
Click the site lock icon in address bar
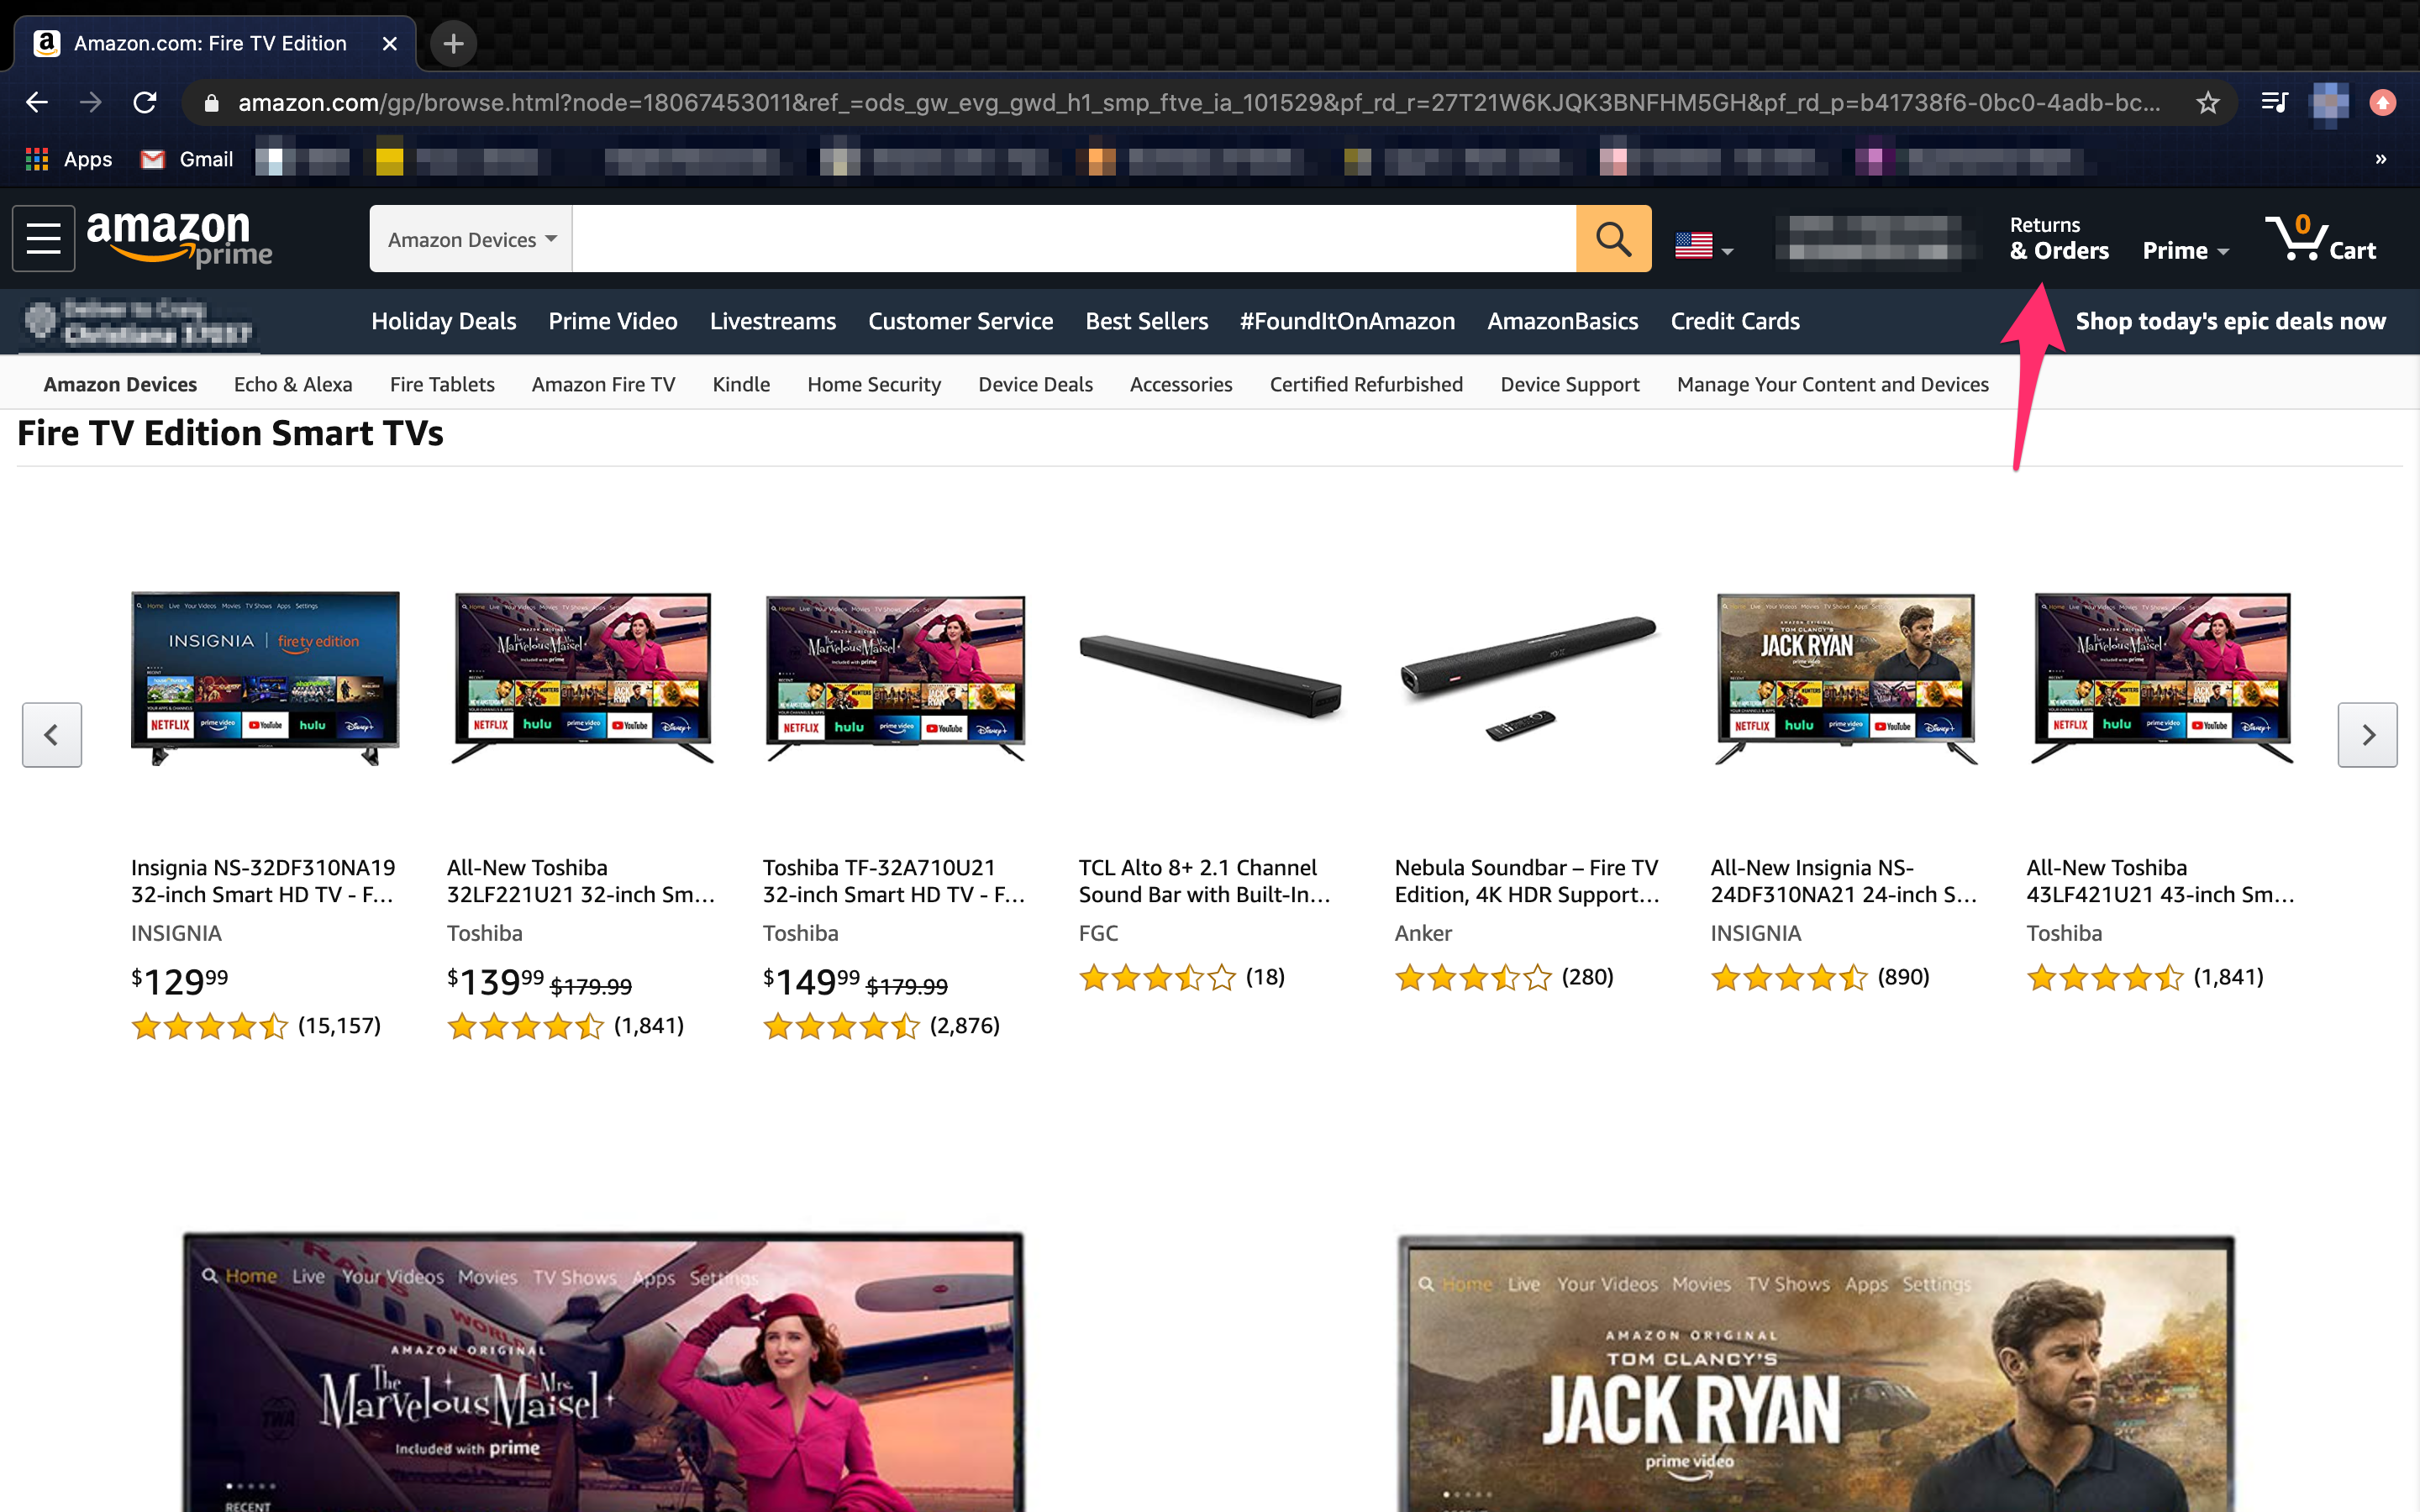(x=211, y=102)
